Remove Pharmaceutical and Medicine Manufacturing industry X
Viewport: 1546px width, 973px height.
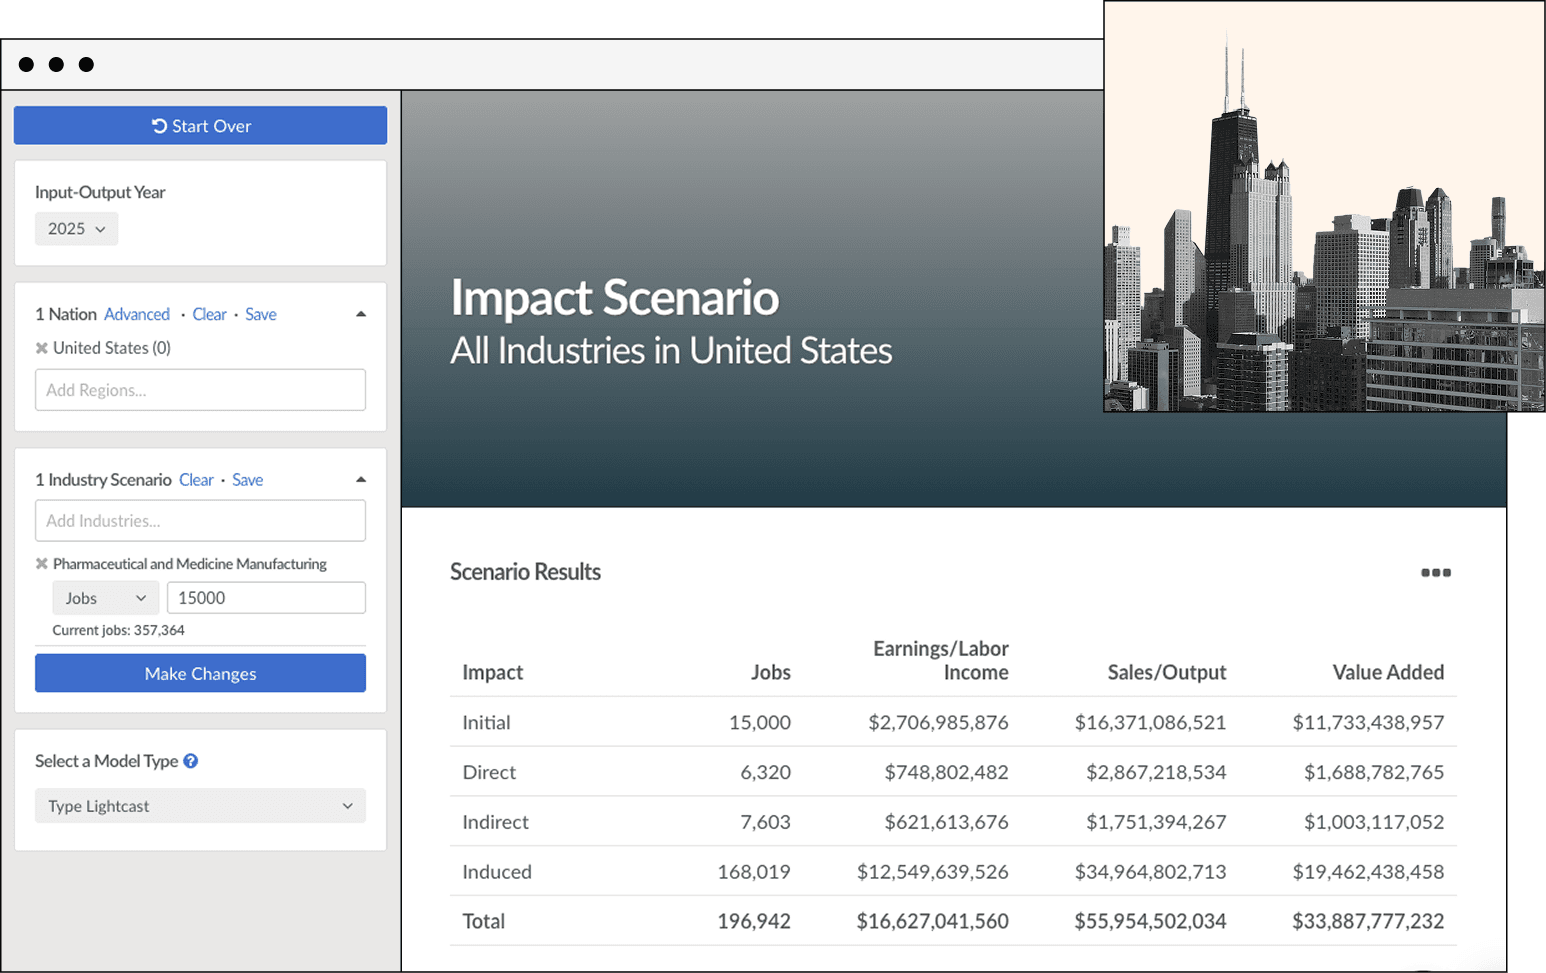click(42, 564)
